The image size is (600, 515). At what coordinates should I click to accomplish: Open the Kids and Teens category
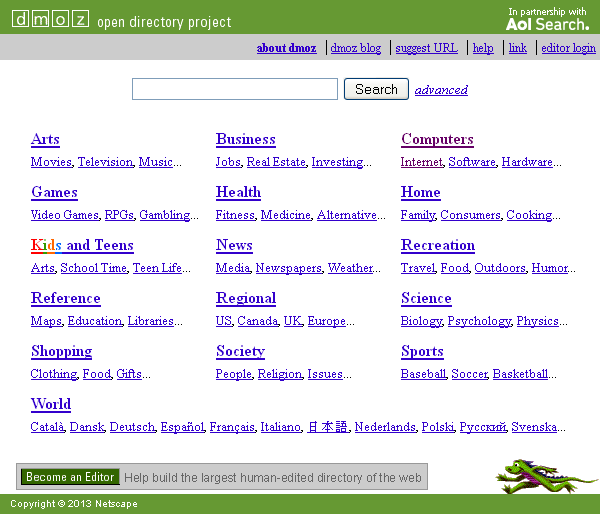pos(82,245)
